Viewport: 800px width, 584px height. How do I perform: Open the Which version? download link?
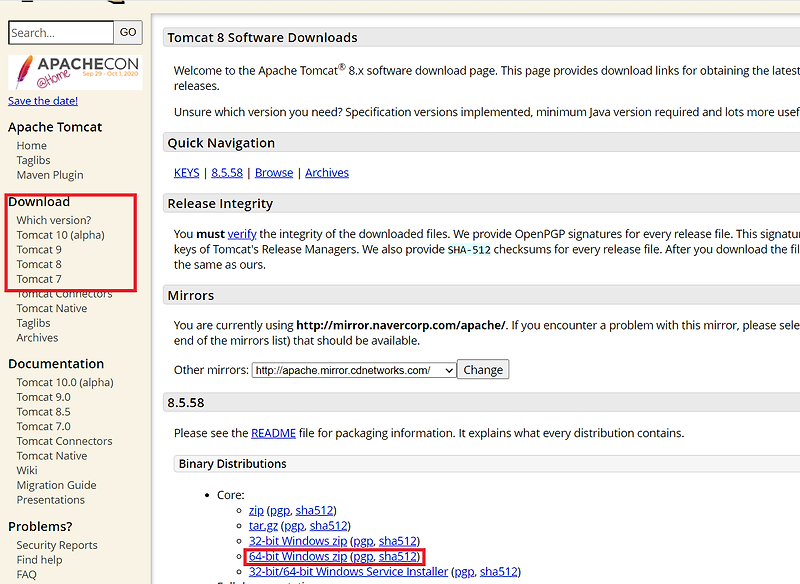(54, 220)
